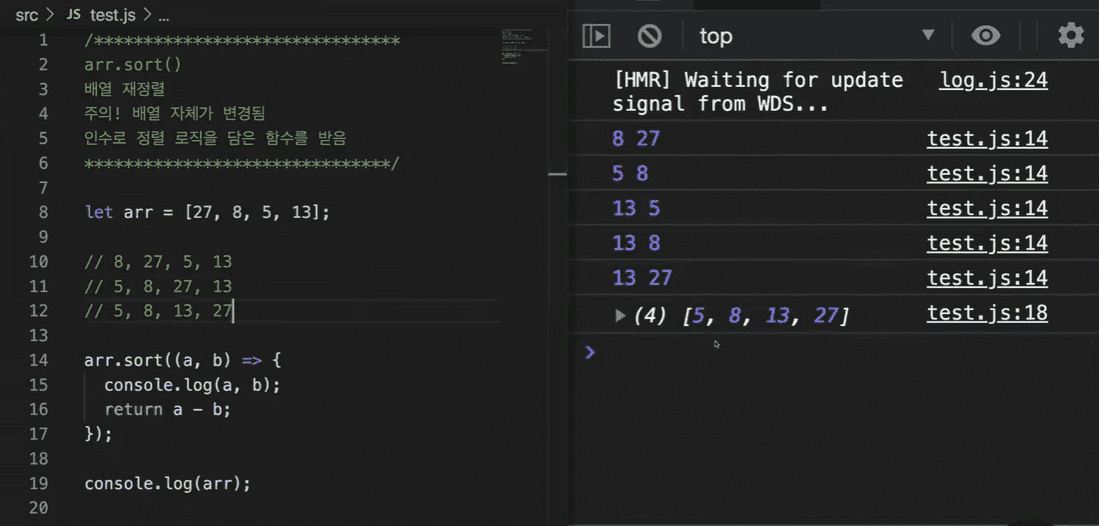Screen dimensions: 1099x526
Task: Click the editor vertical scrollbar marker
Action: pos(557,173)
